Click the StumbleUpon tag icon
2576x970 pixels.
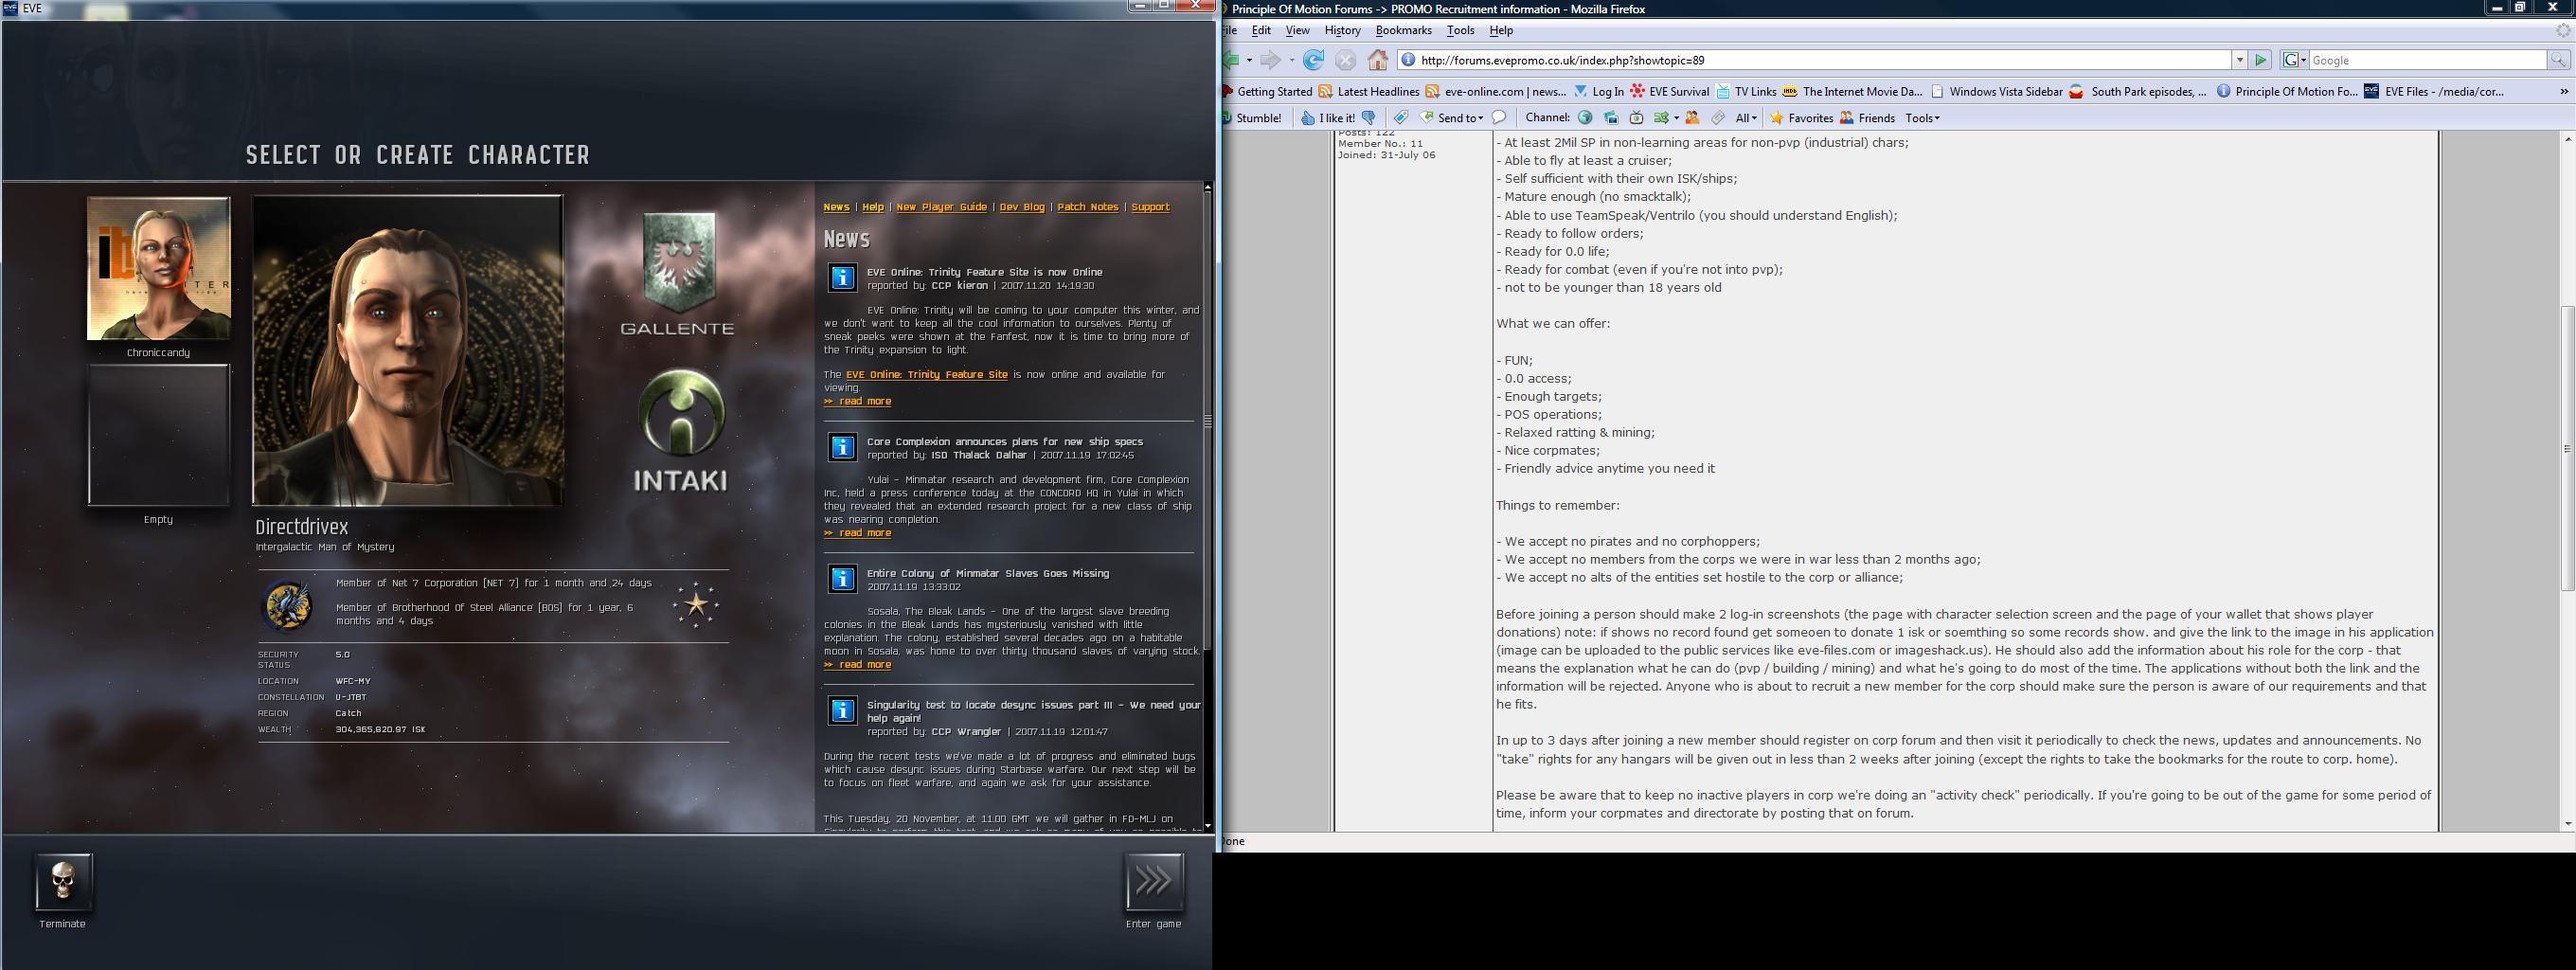click(x=1401, y=118)
